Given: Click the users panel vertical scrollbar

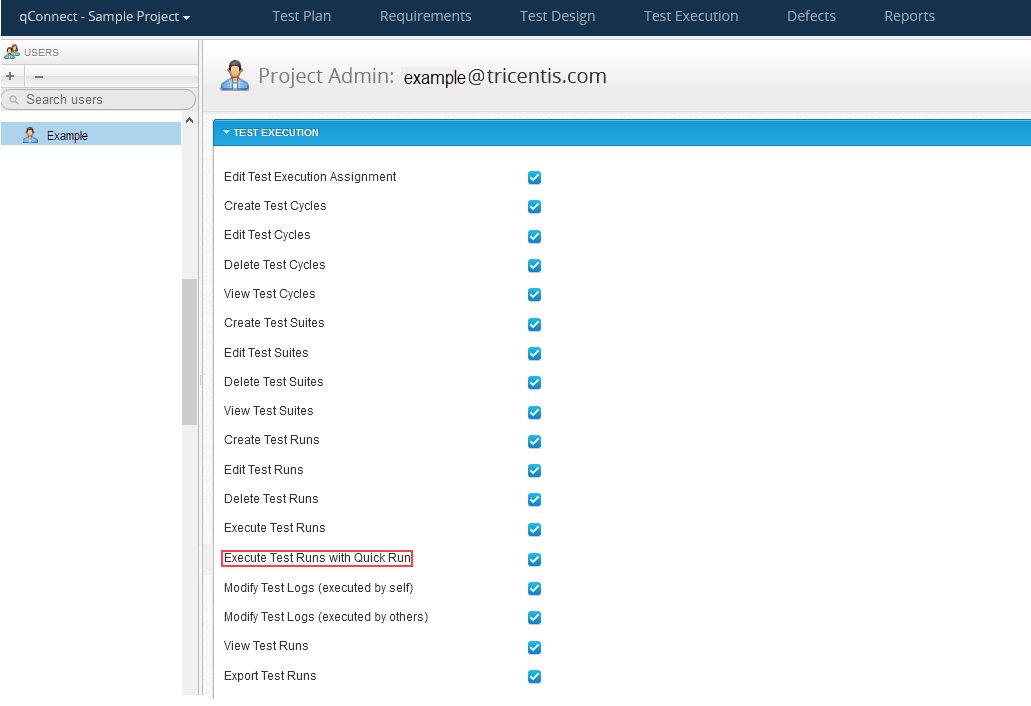Looking at the screenshot, I should pos(189,350).
